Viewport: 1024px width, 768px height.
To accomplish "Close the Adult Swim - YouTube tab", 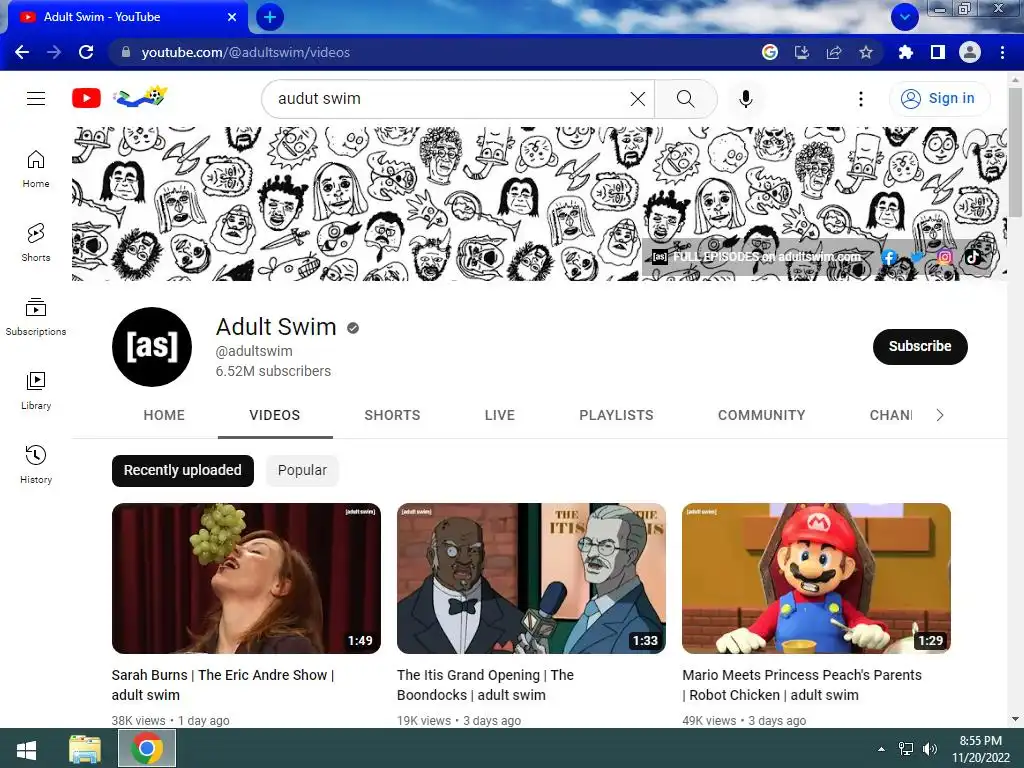I will tap(232, 17).
